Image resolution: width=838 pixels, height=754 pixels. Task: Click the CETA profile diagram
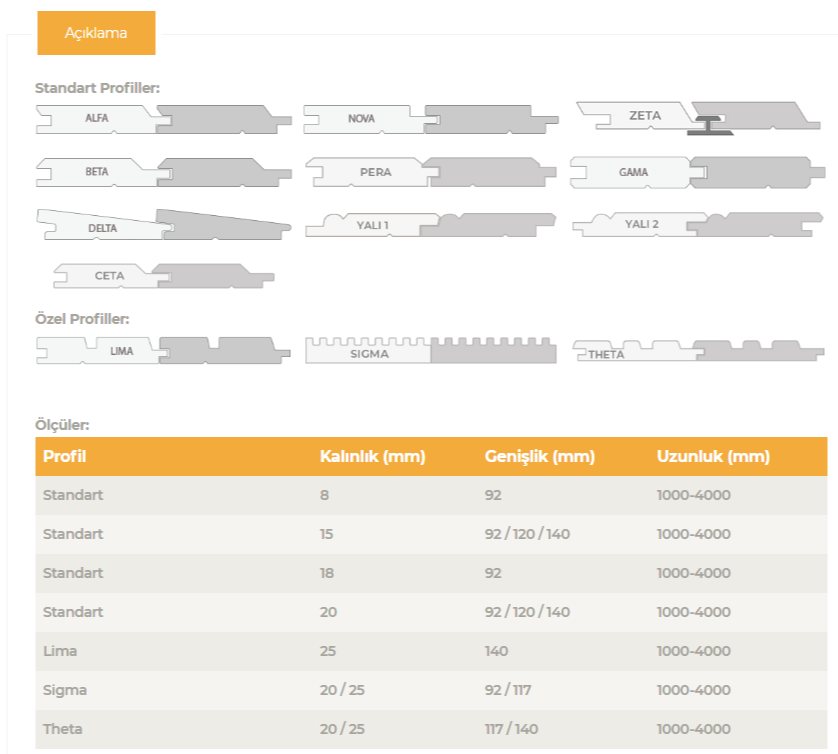[164, 276]
